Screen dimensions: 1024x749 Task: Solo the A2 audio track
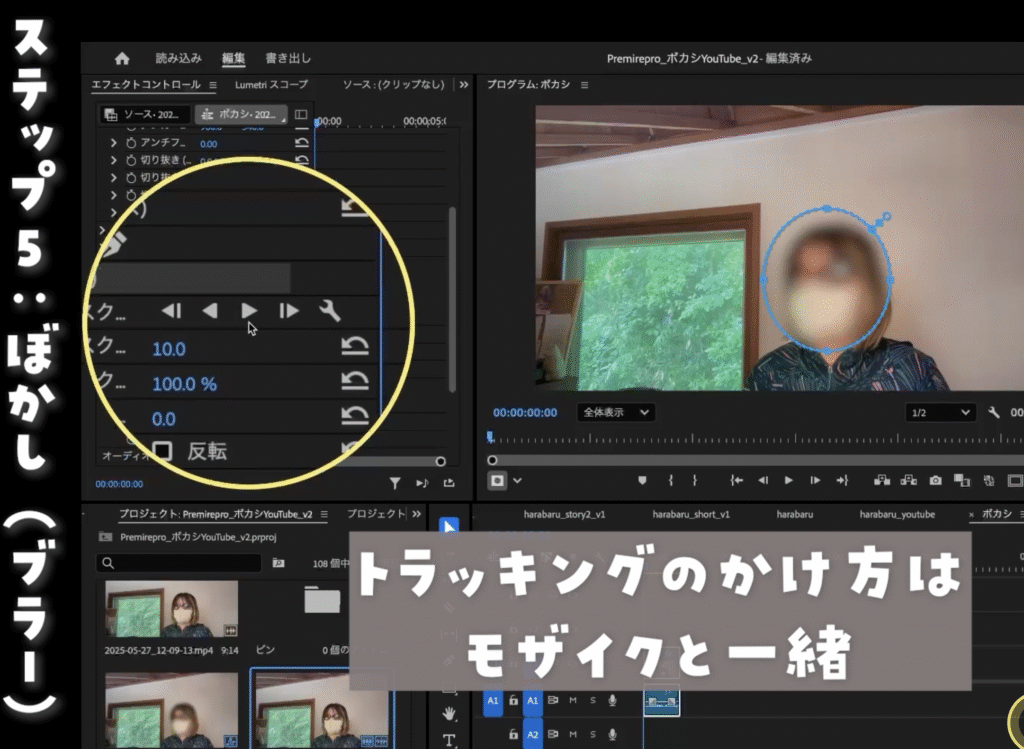coord(592,735)
